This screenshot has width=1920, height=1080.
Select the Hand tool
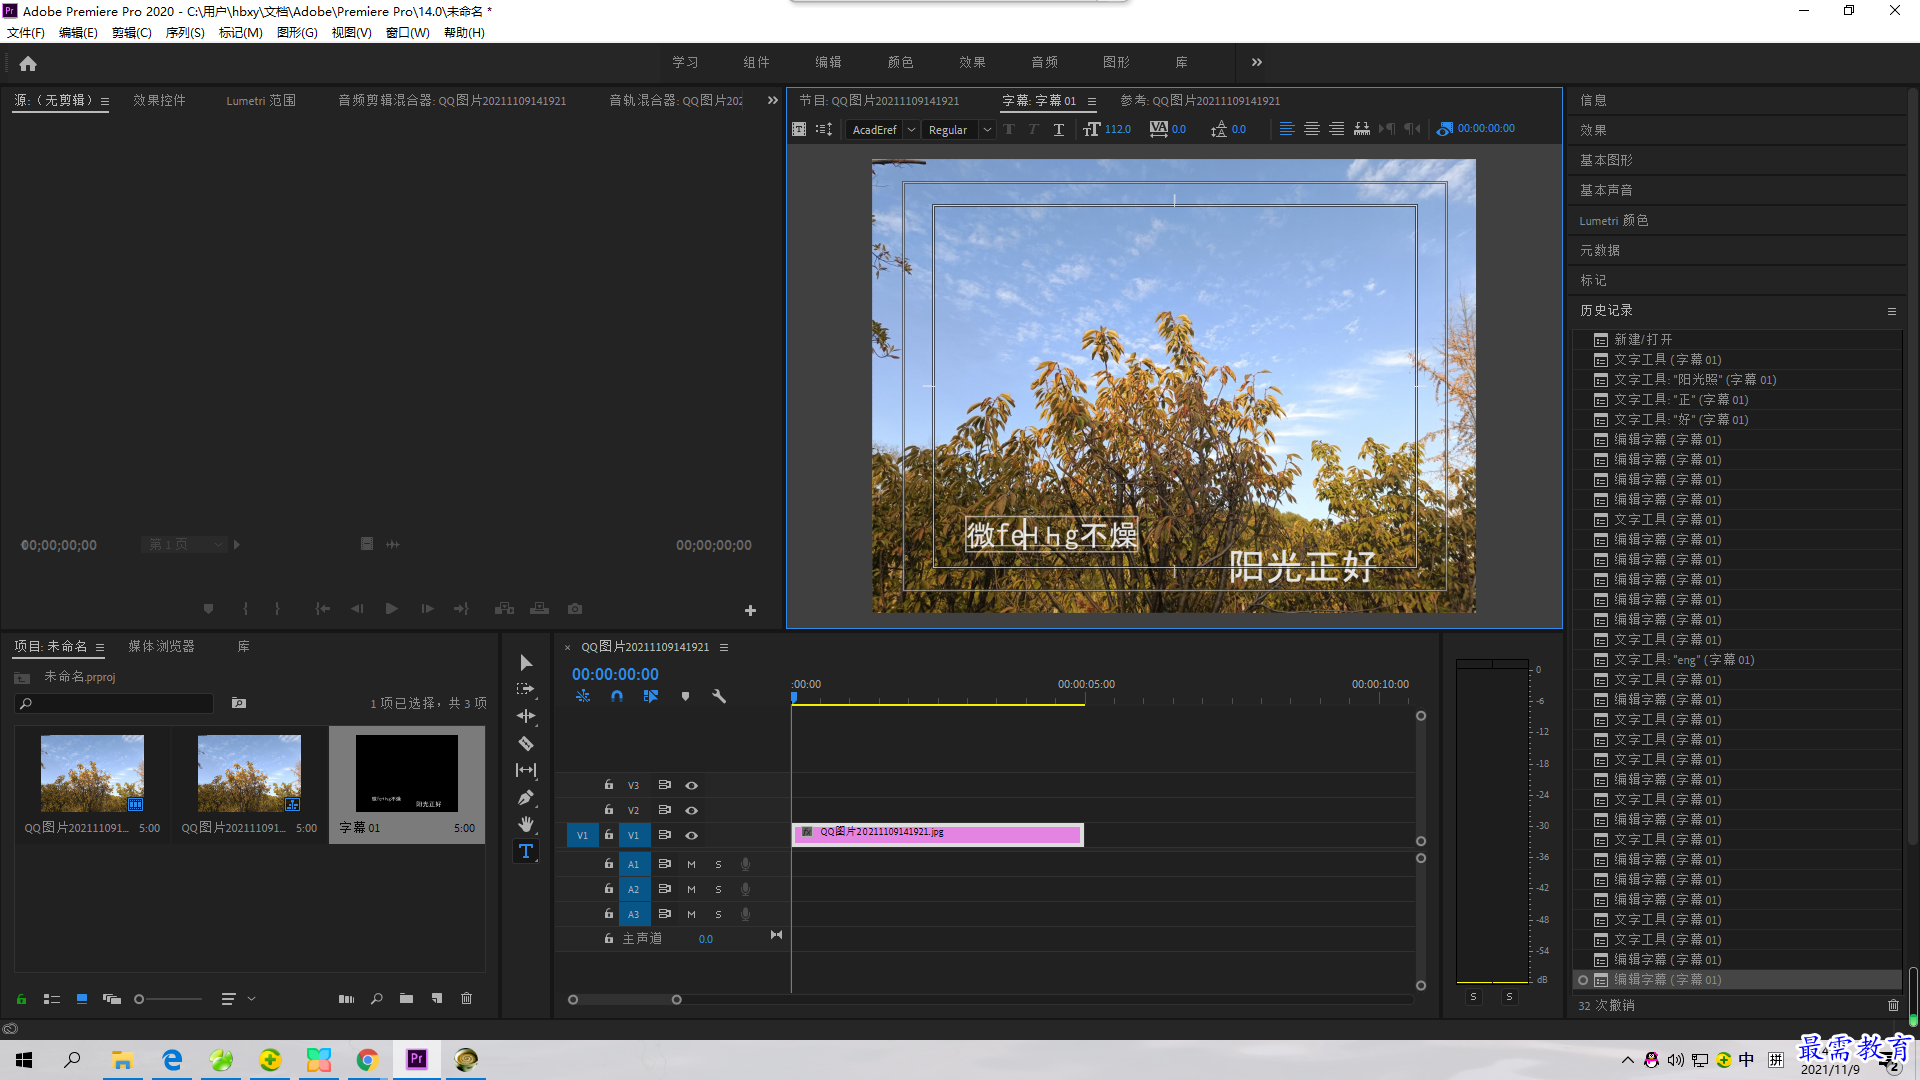526,824
